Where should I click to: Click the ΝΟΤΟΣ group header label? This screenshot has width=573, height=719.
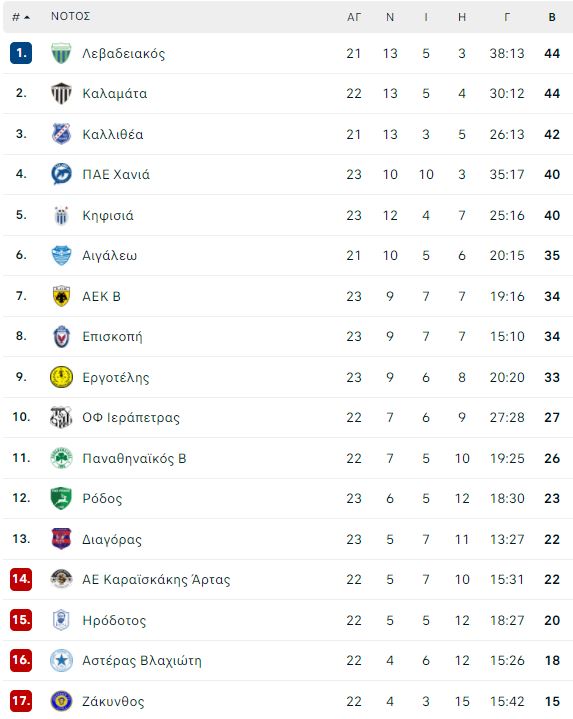click(x=71, y=17)
